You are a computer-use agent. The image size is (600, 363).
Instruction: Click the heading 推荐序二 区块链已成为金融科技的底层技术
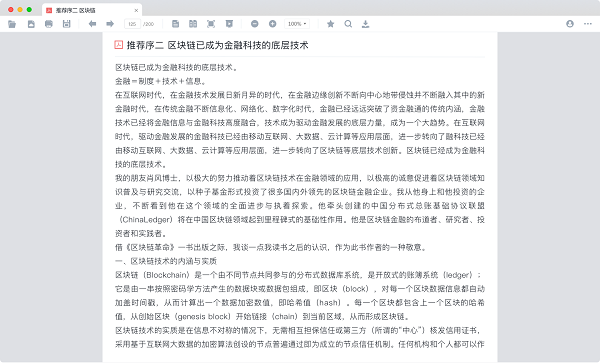(x=217, y=46)
